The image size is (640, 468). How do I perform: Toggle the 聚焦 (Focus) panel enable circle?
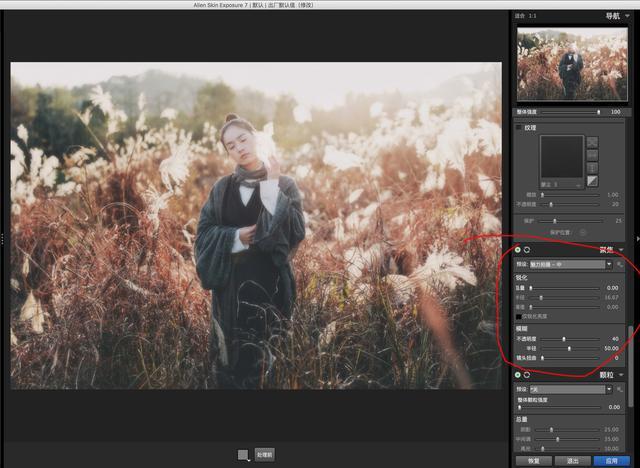pos(518,250)
